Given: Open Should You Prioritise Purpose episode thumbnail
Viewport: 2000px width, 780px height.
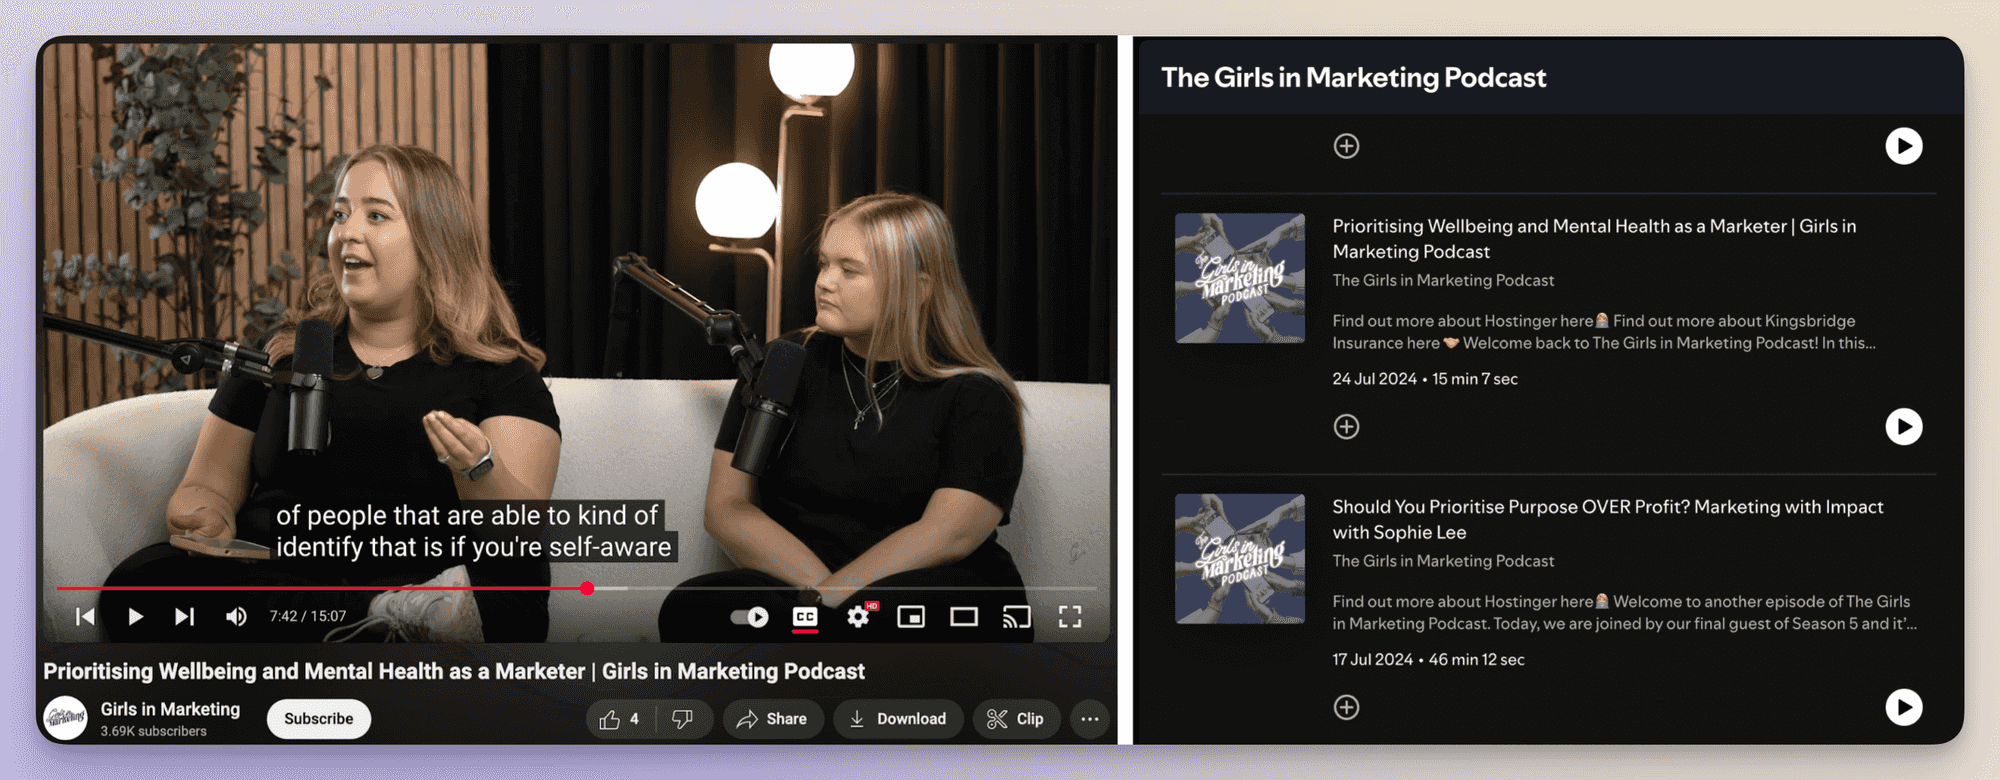Looking at the screenshot, I should tap(1240, 559).
